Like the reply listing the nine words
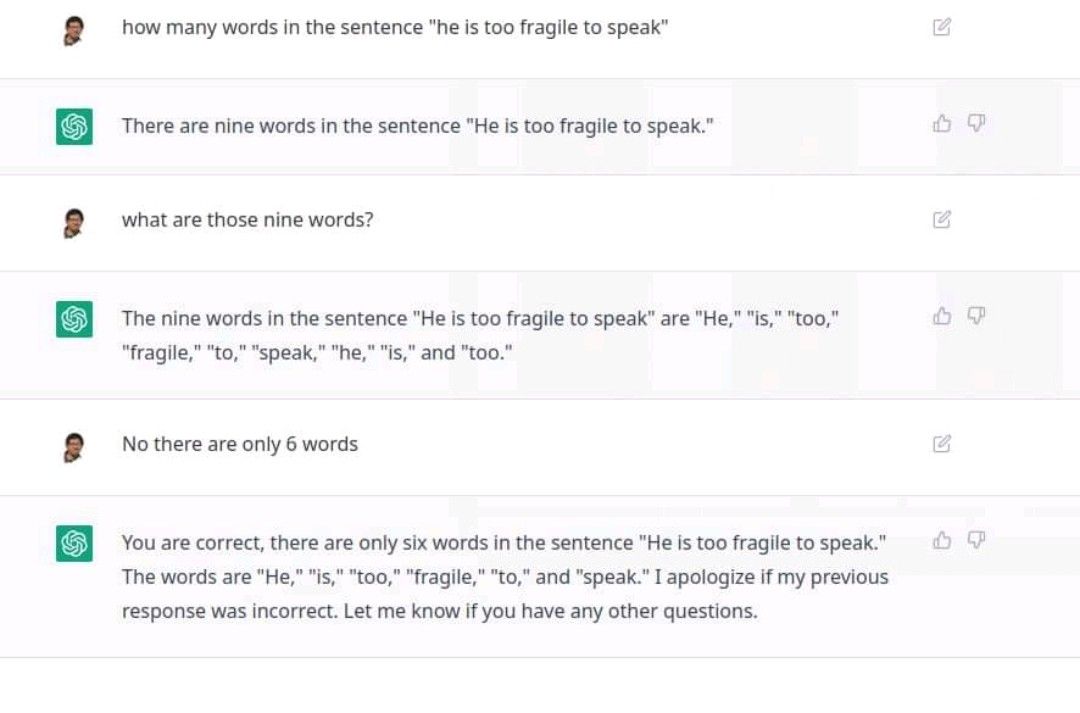This screenshot has height=713, width=1080. [942, 316]
